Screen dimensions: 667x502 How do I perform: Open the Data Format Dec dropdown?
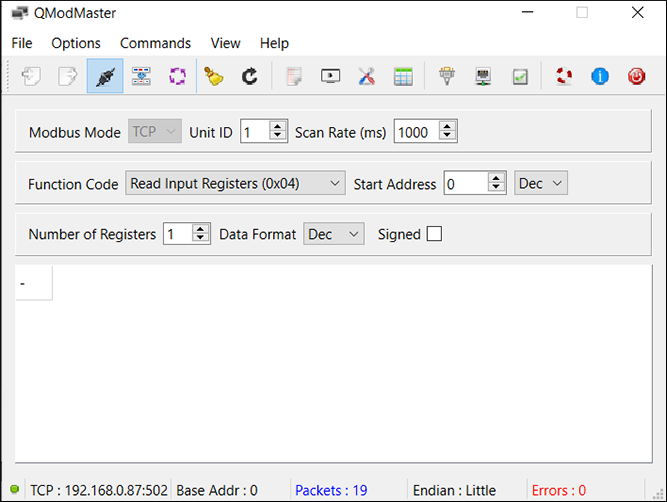[x=334, y=234]
